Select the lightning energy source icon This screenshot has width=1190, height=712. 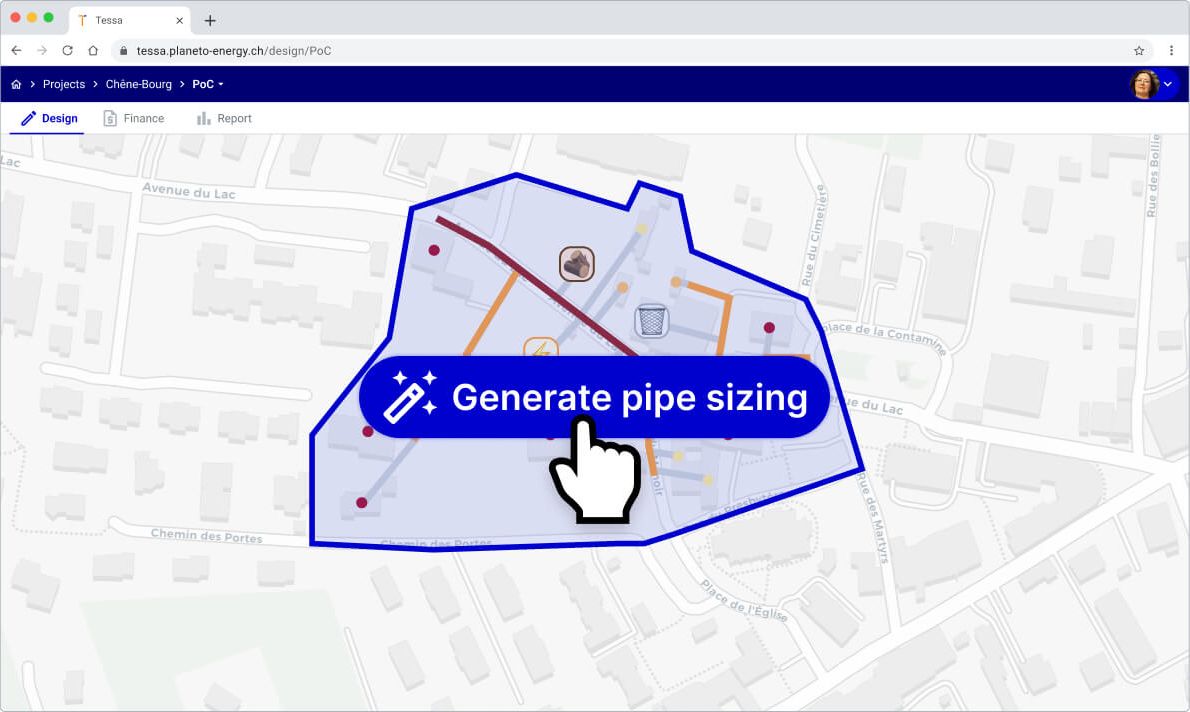[x=541, y=348]
